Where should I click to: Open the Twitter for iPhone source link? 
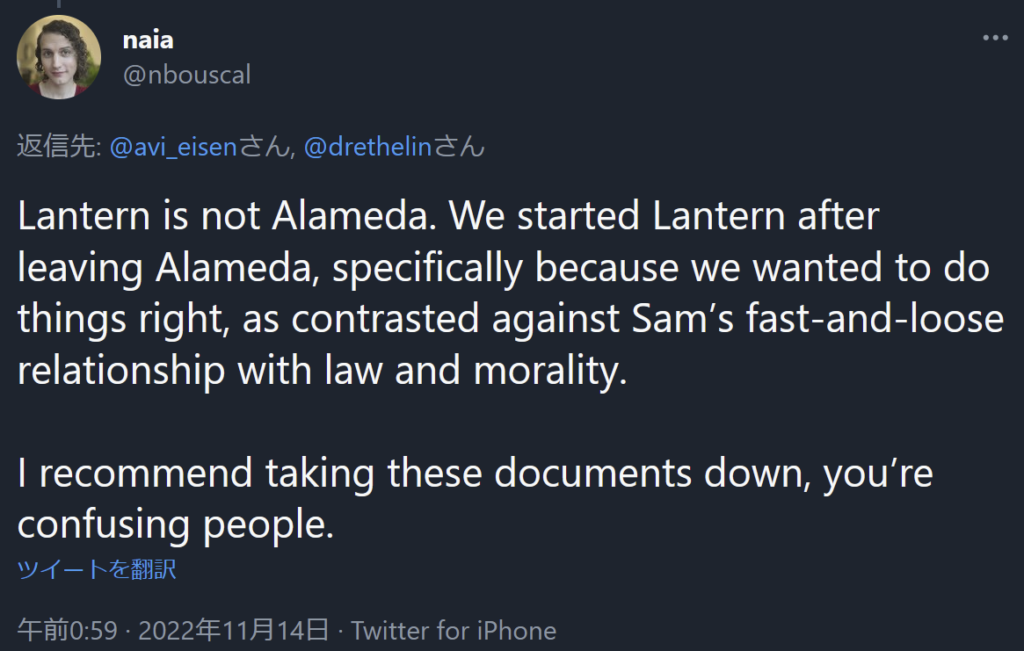tap(453, 631)
